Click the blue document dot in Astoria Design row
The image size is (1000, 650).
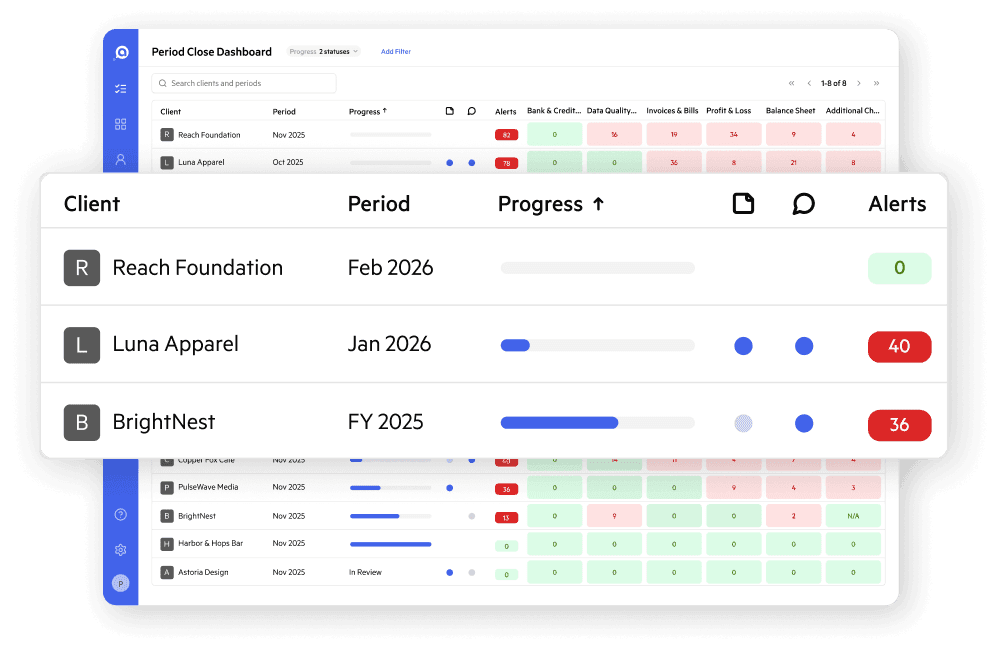[450, 572]
